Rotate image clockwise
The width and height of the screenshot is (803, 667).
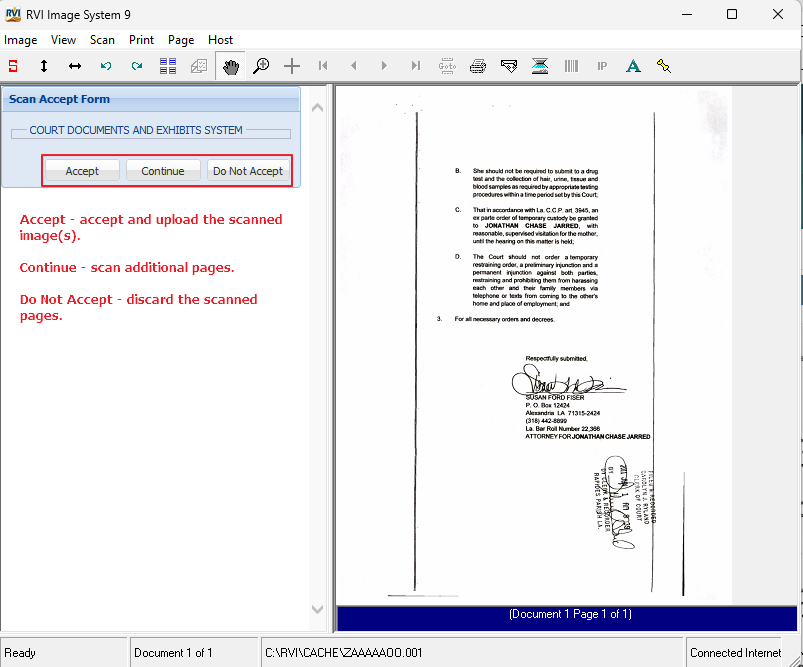click(137, 66)
